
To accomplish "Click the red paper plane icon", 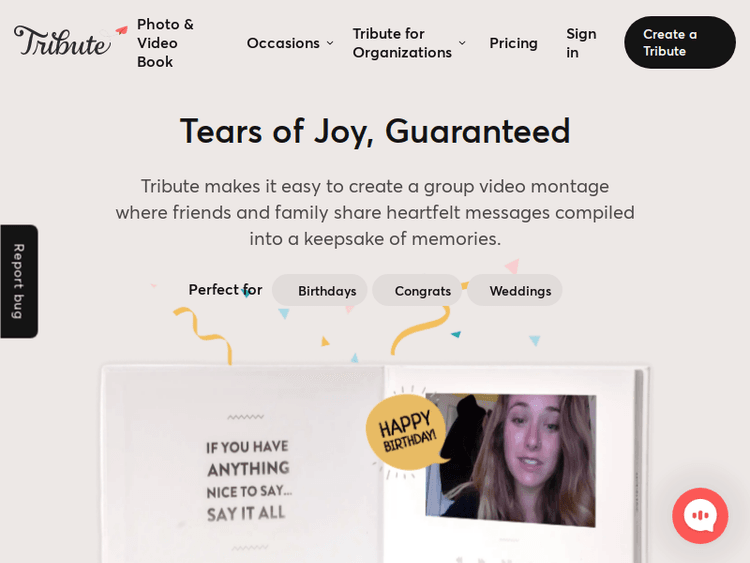I will [122, 30].
